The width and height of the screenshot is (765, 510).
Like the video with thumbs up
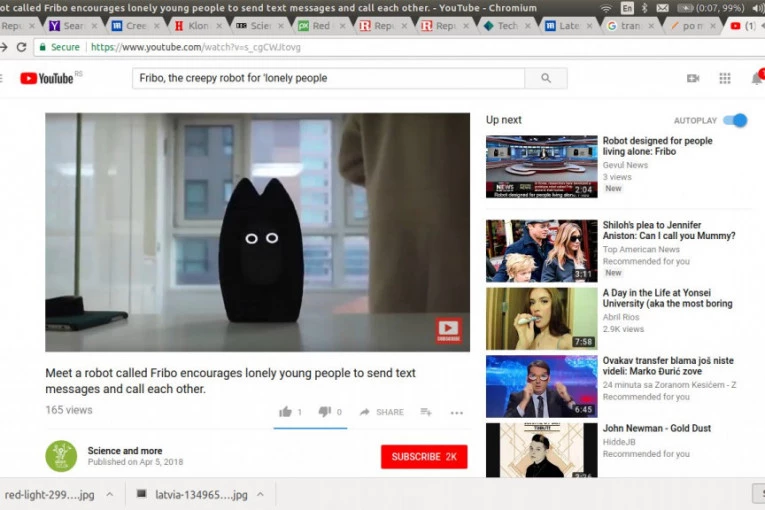coord(286,412)
